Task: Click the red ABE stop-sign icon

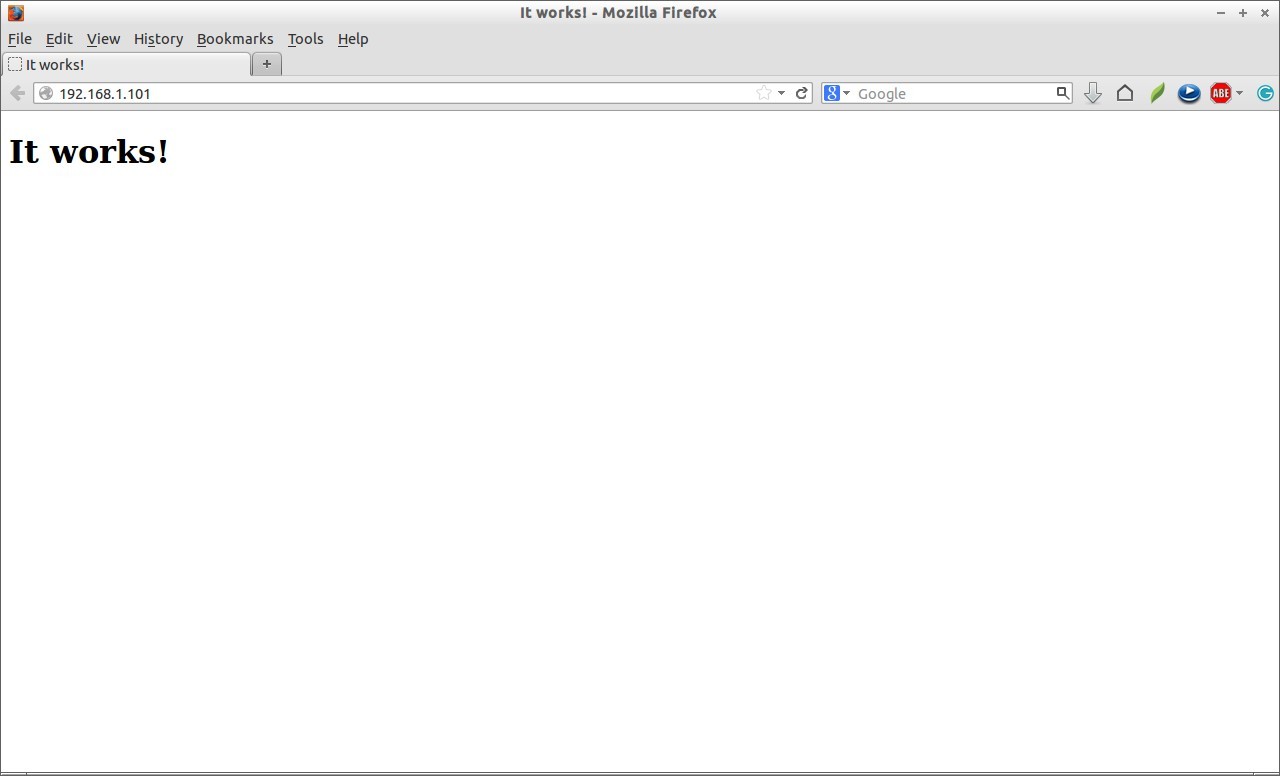Action: [x=1220, y=93]
